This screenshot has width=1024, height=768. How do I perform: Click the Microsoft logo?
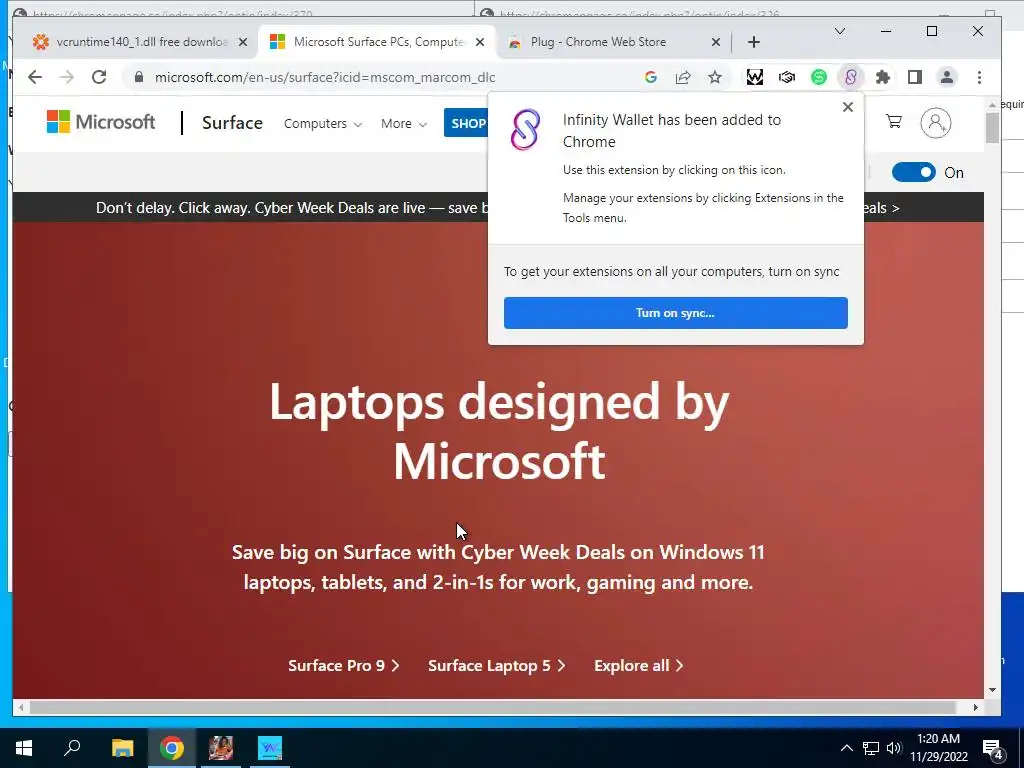click(x=101, y=121)
